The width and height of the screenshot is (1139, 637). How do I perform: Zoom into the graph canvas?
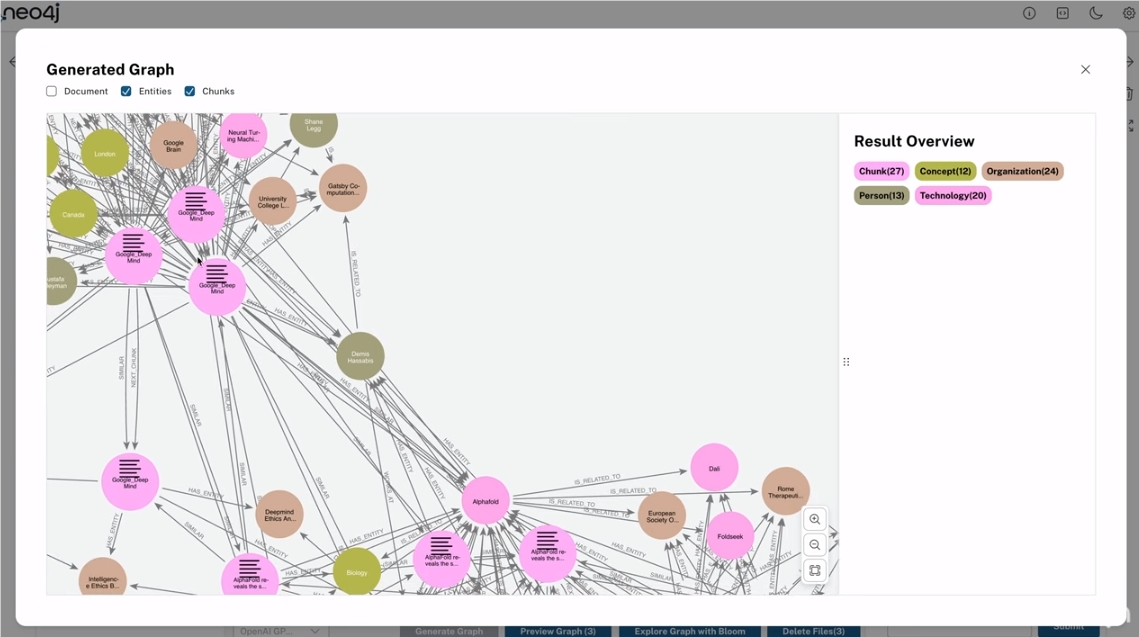[x=815, y=519]
